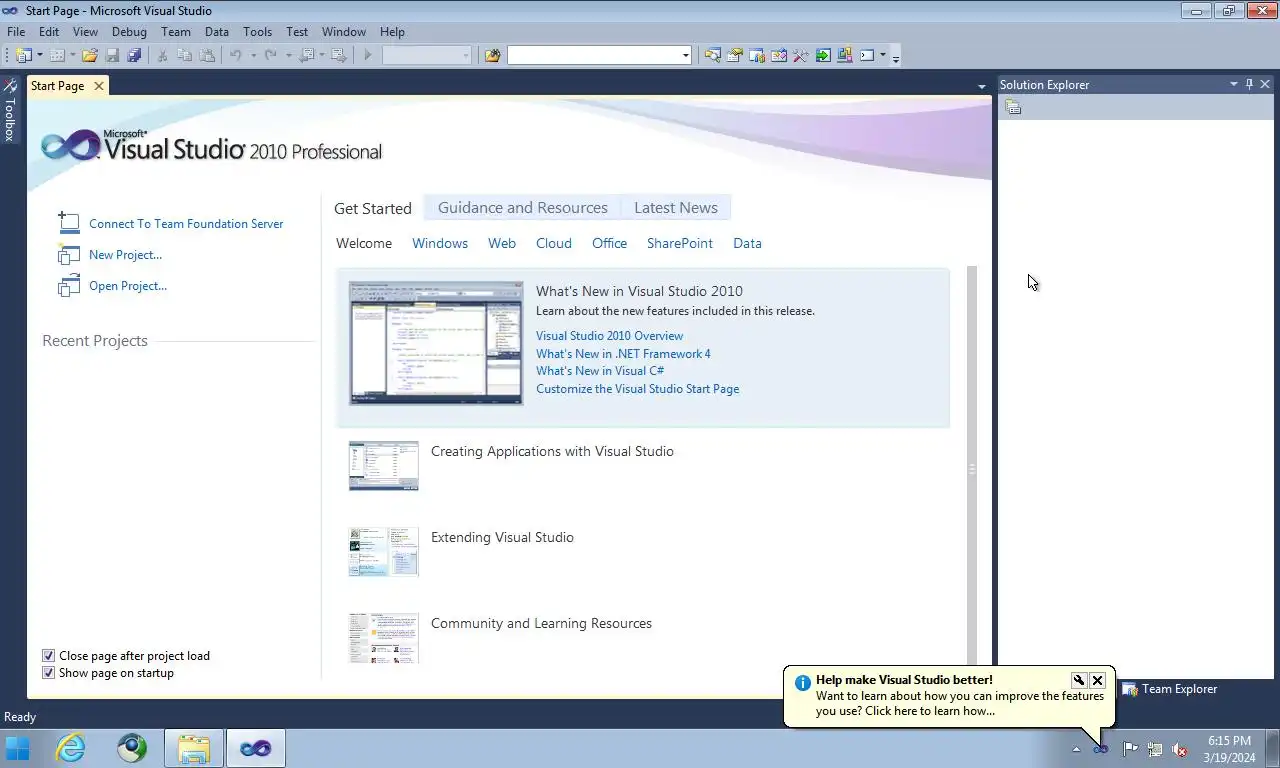The width and height of the screenshot is (1280, 768).
Task: Open the Undo history dropdown arrow
Action: click(x=253, y=56)
